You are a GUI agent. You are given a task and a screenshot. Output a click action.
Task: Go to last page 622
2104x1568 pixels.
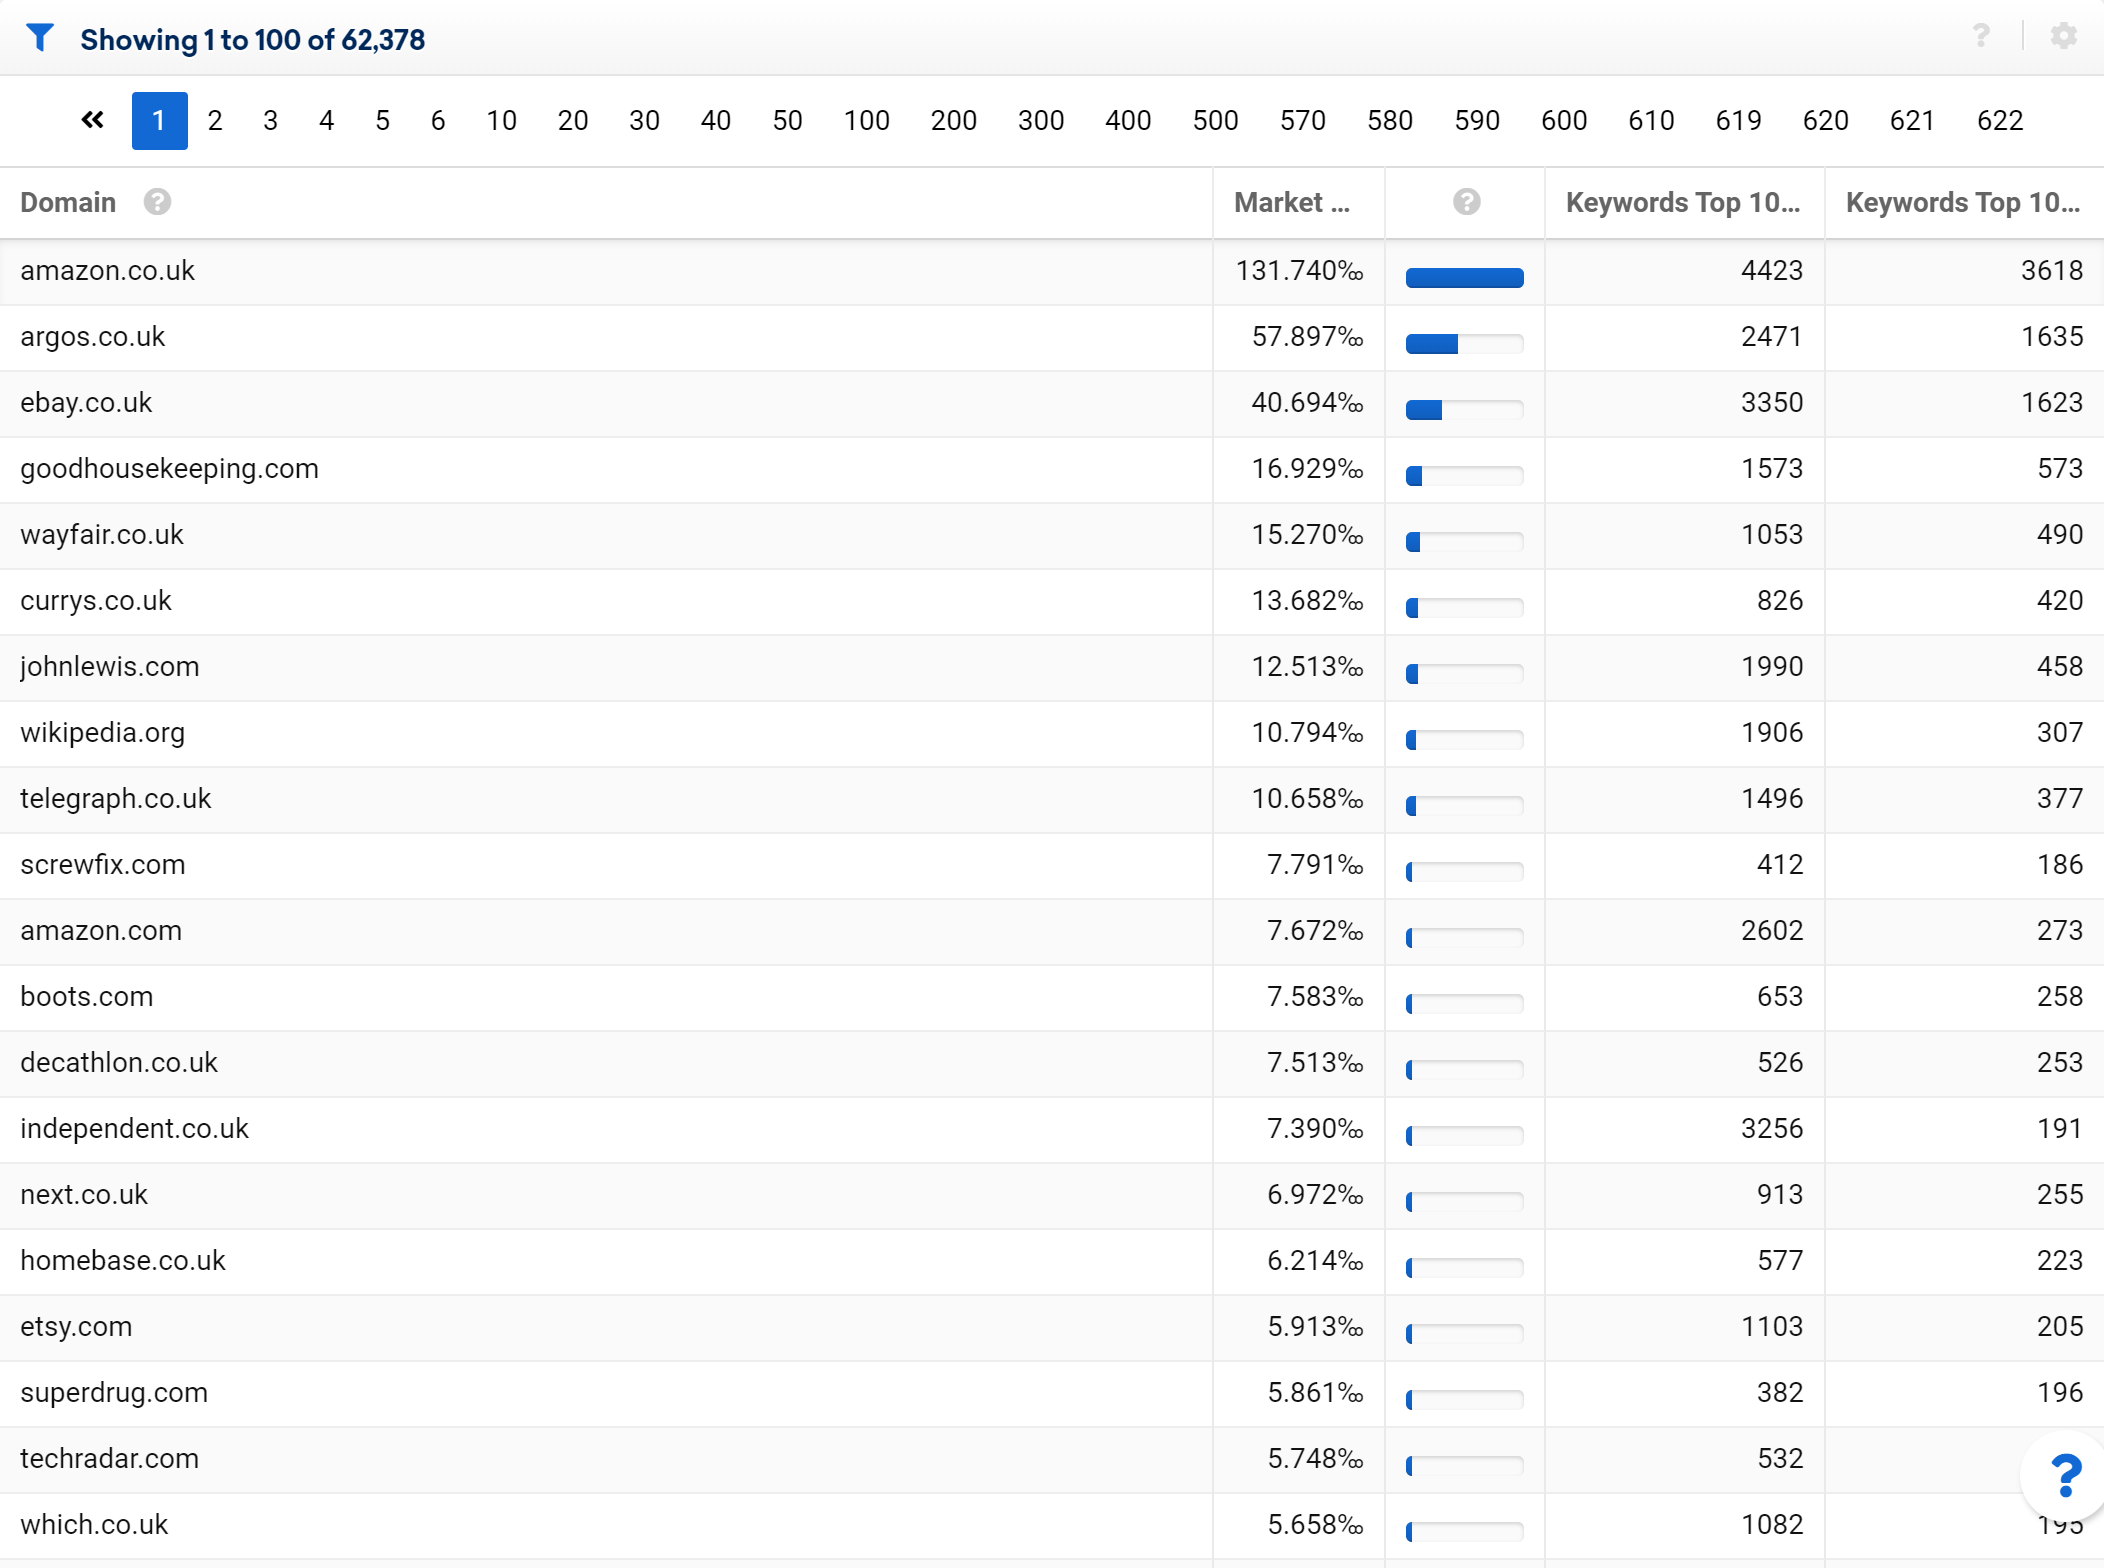point(2000,121)
